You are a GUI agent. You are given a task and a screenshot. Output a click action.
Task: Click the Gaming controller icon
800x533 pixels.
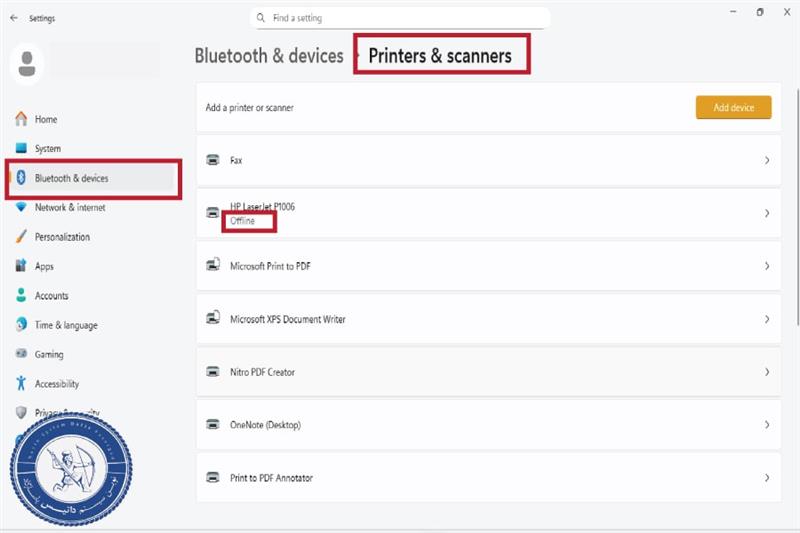tap(21, 354)
